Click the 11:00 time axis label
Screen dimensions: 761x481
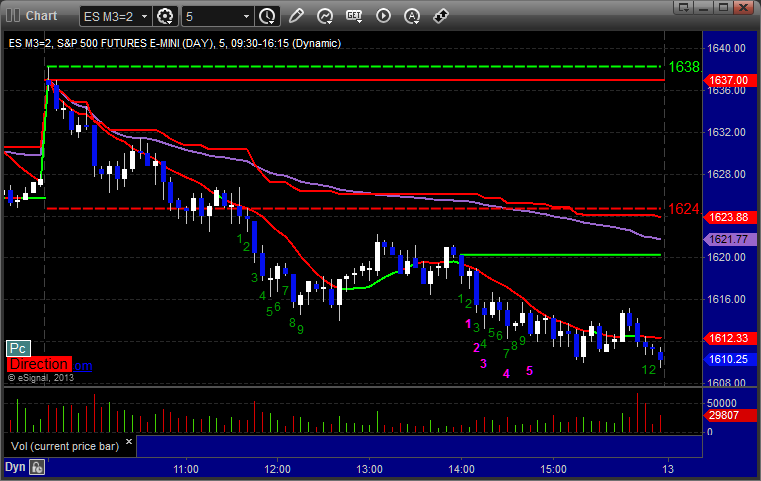[x=186, y=469]
